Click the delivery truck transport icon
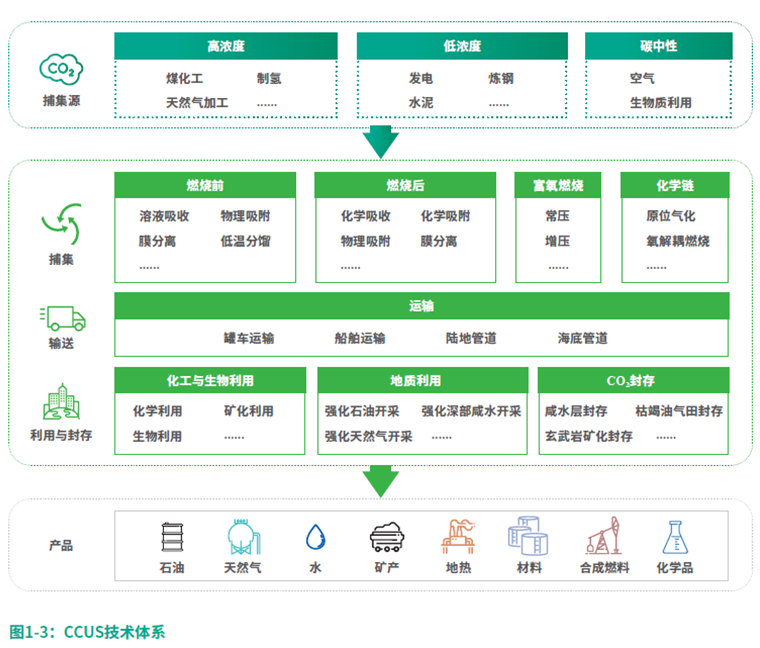 [x=61, y=318]
